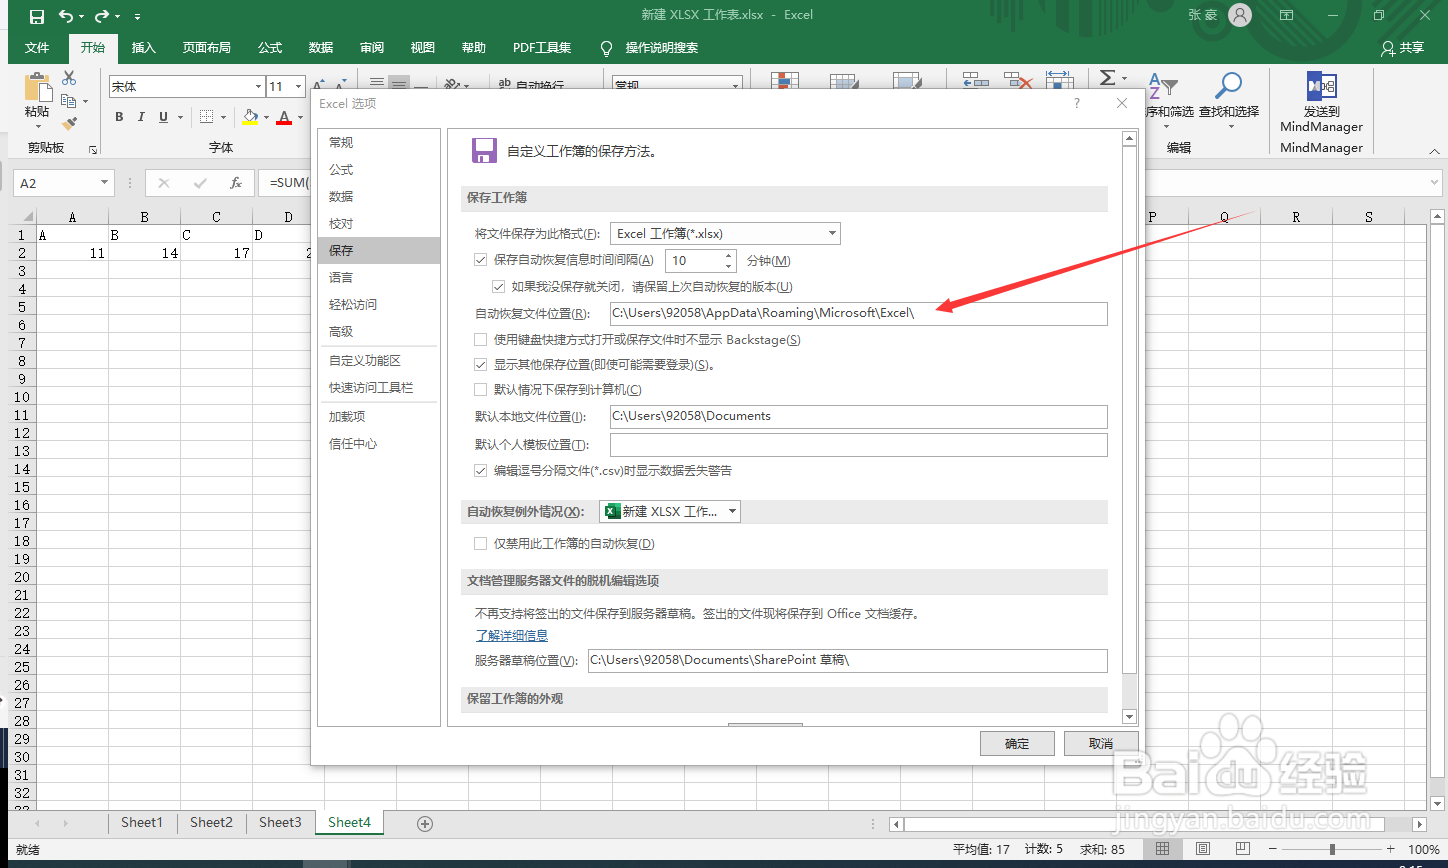The height and width of the screenshot is (868, 1448).
Task: Enable save to computer by default checkbox
Action: (x=481, y=389)
